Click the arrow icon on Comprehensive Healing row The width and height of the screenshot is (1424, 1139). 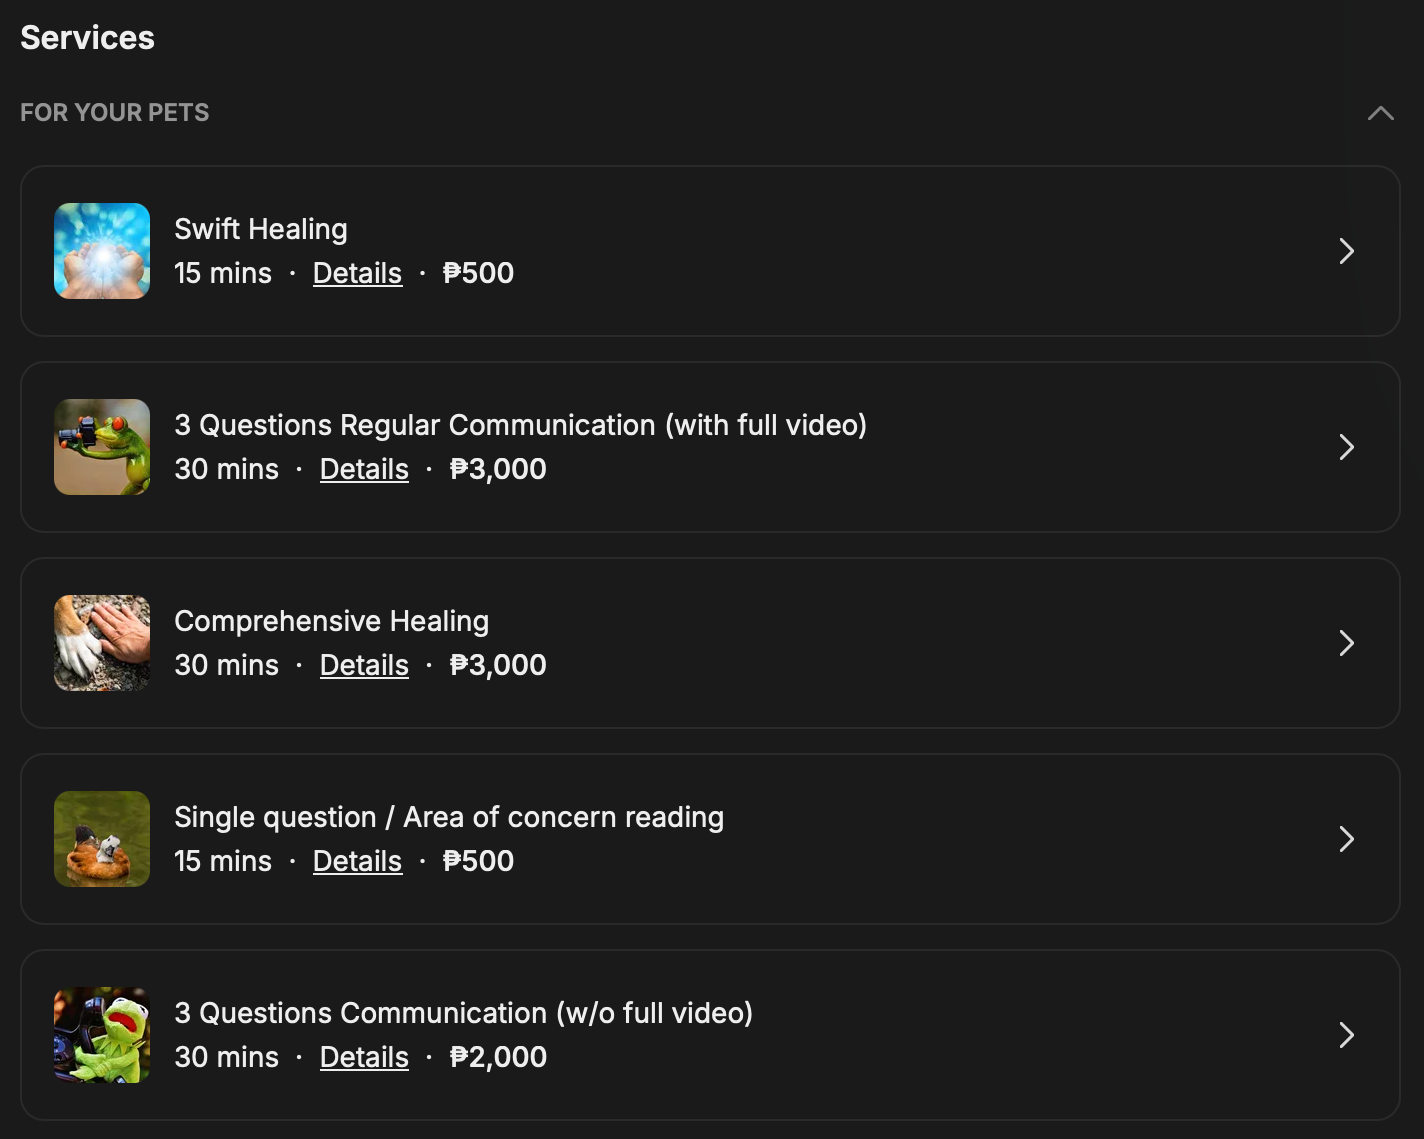pos(1346,643)
